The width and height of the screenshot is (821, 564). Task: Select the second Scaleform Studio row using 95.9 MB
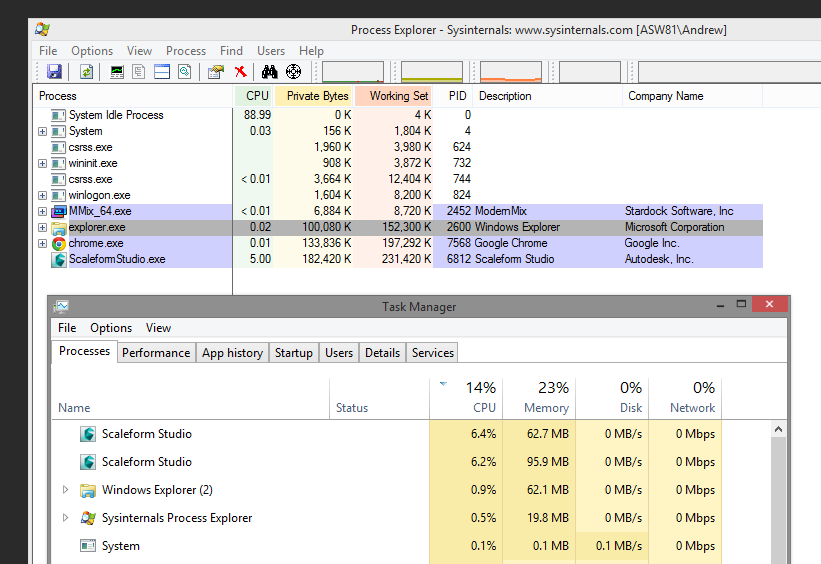[387, 462]
